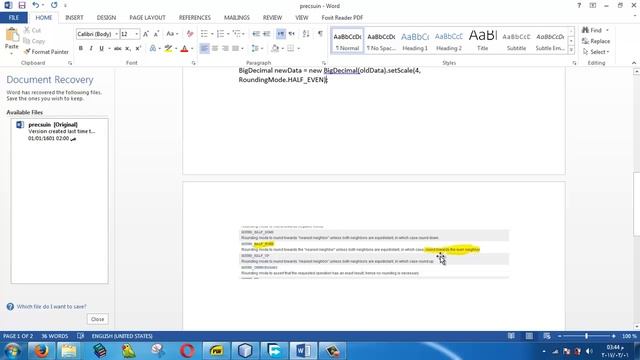Toggle left-to-right text direction
This screenshot has width=640, height=360.
tap(281, 34)
